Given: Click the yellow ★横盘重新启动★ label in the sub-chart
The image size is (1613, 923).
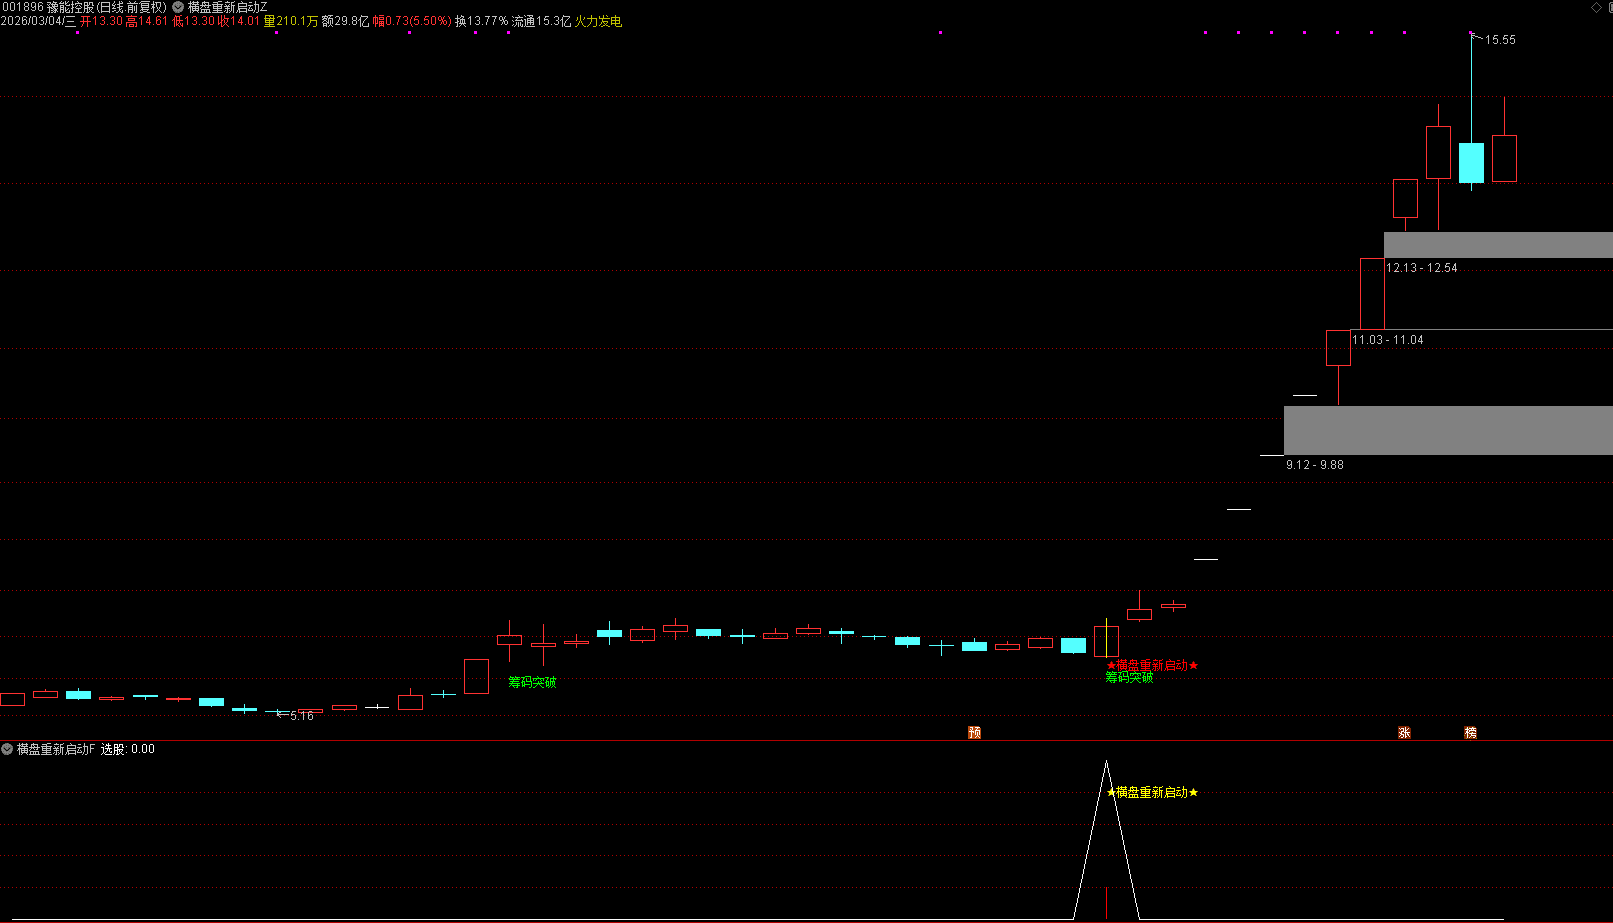Looking at the screenshot, I should coord(1152,792).
